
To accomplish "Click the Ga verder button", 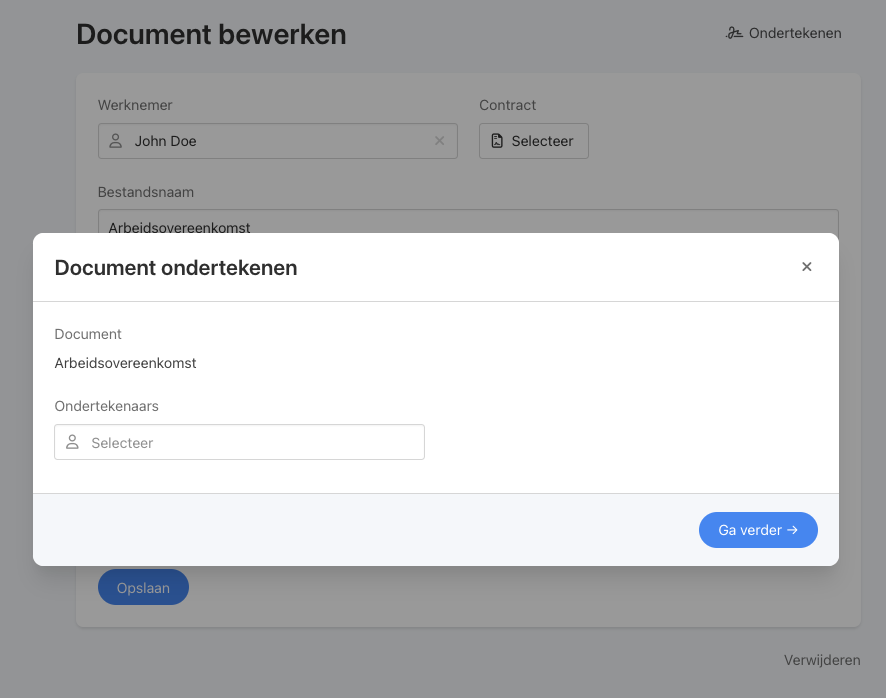I will tap(758, 530).
